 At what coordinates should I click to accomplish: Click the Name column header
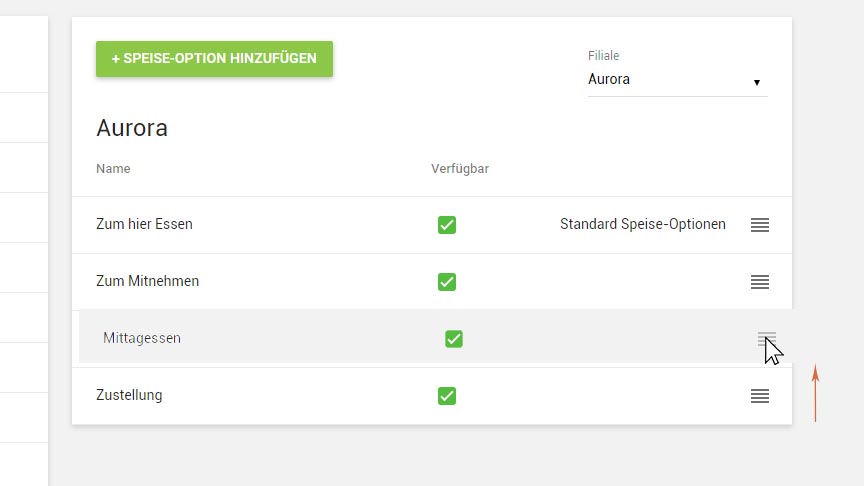113,169
